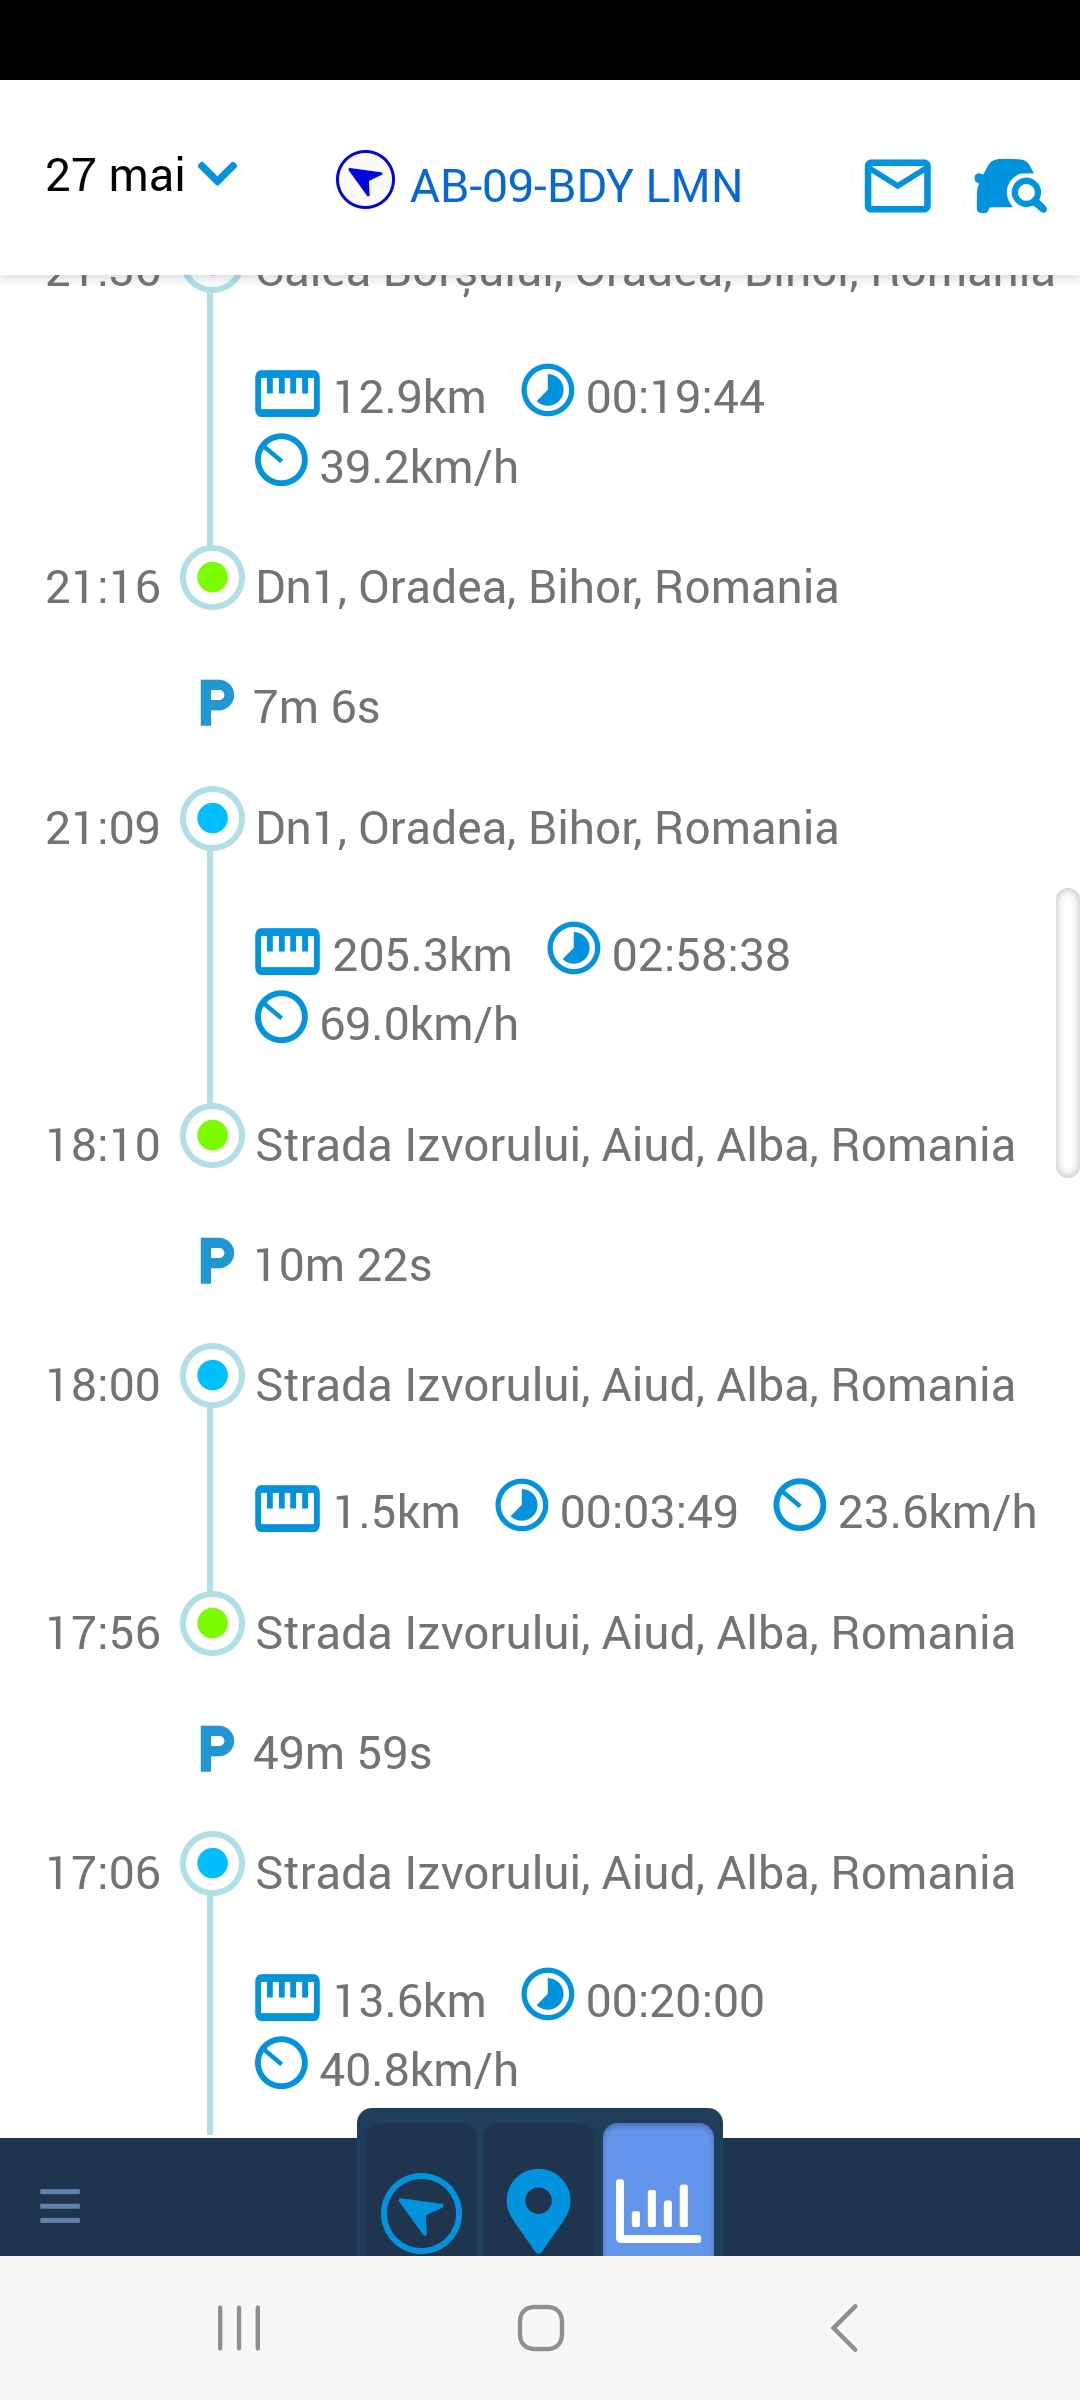Tap the 18:10 green stop marker
Viewport: 1080px width, 2400px height.
coord(212,1136)
